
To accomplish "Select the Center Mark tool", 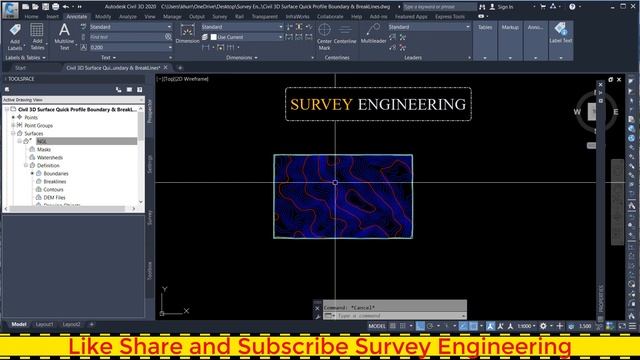I will click(x=324, y=37).
